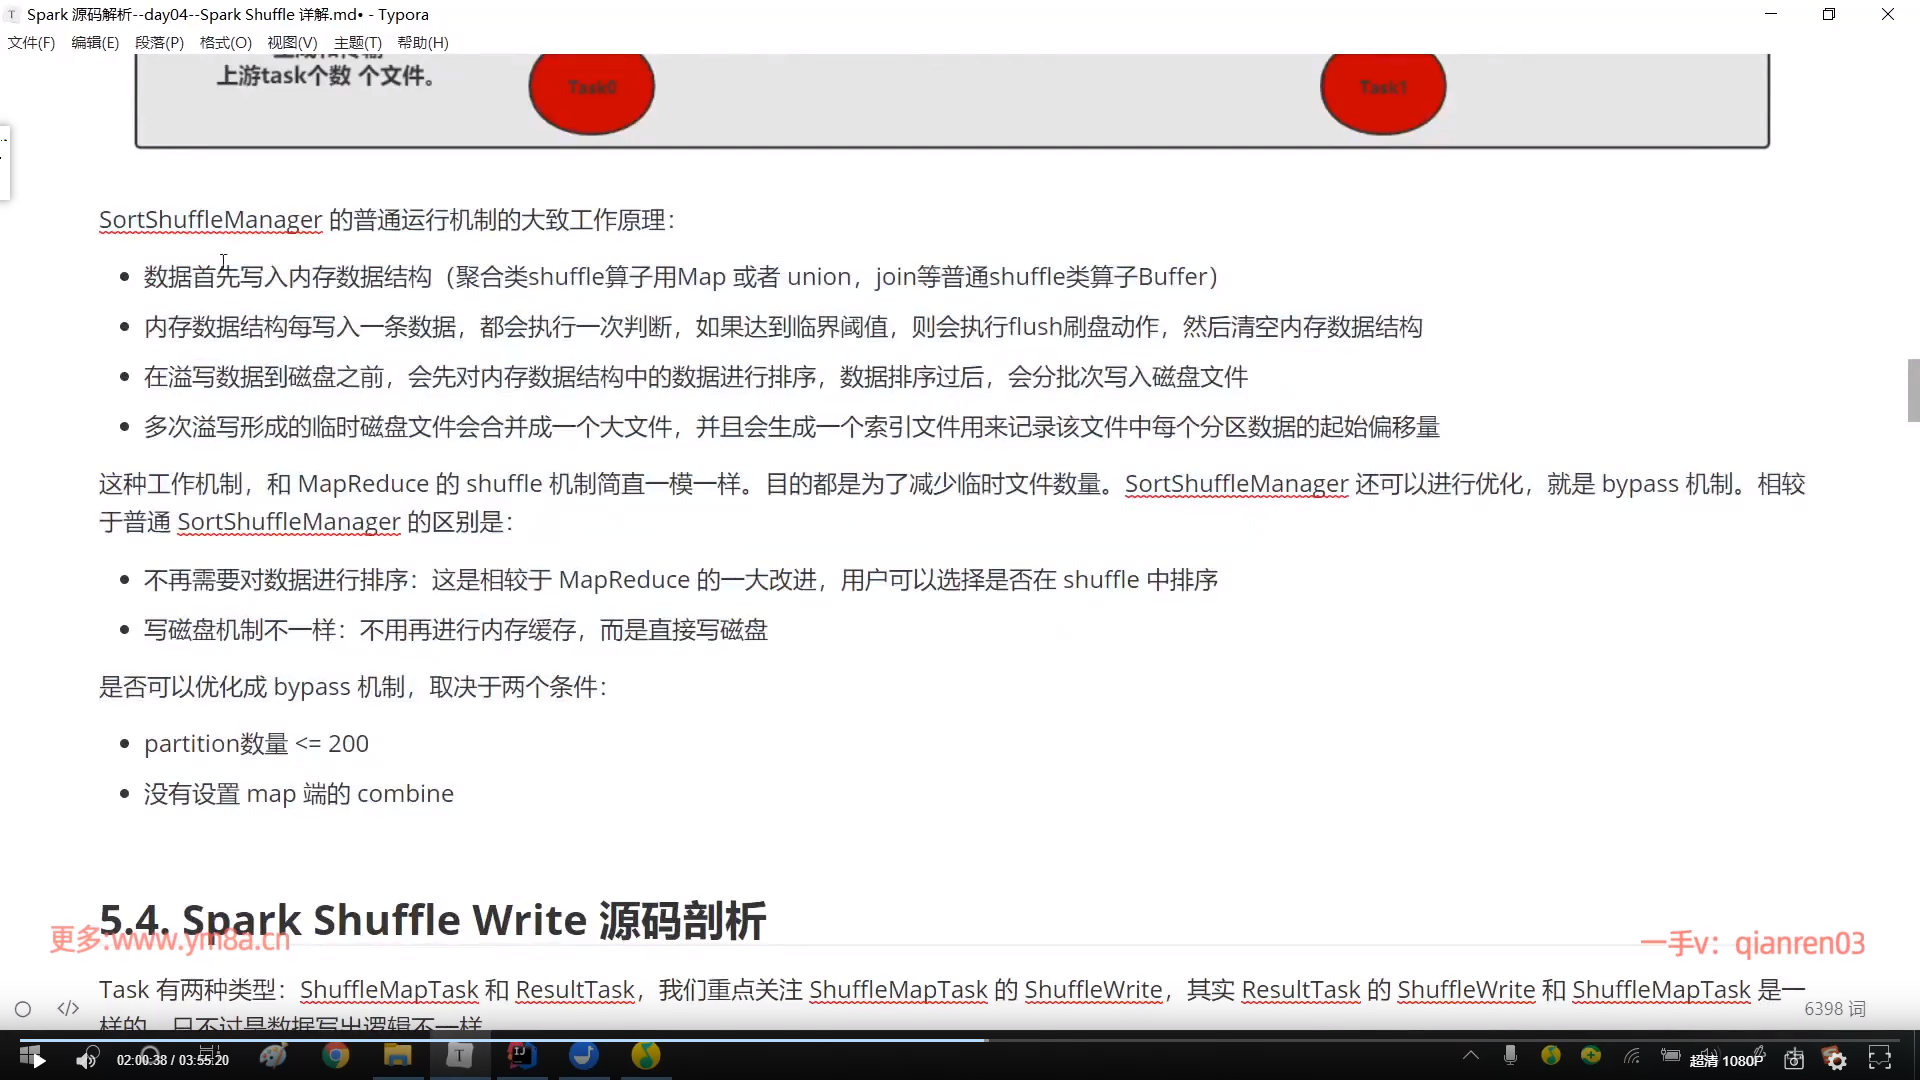
Task: Open the 超清 1080P quality selector
Action: tap(1726, 1060)
